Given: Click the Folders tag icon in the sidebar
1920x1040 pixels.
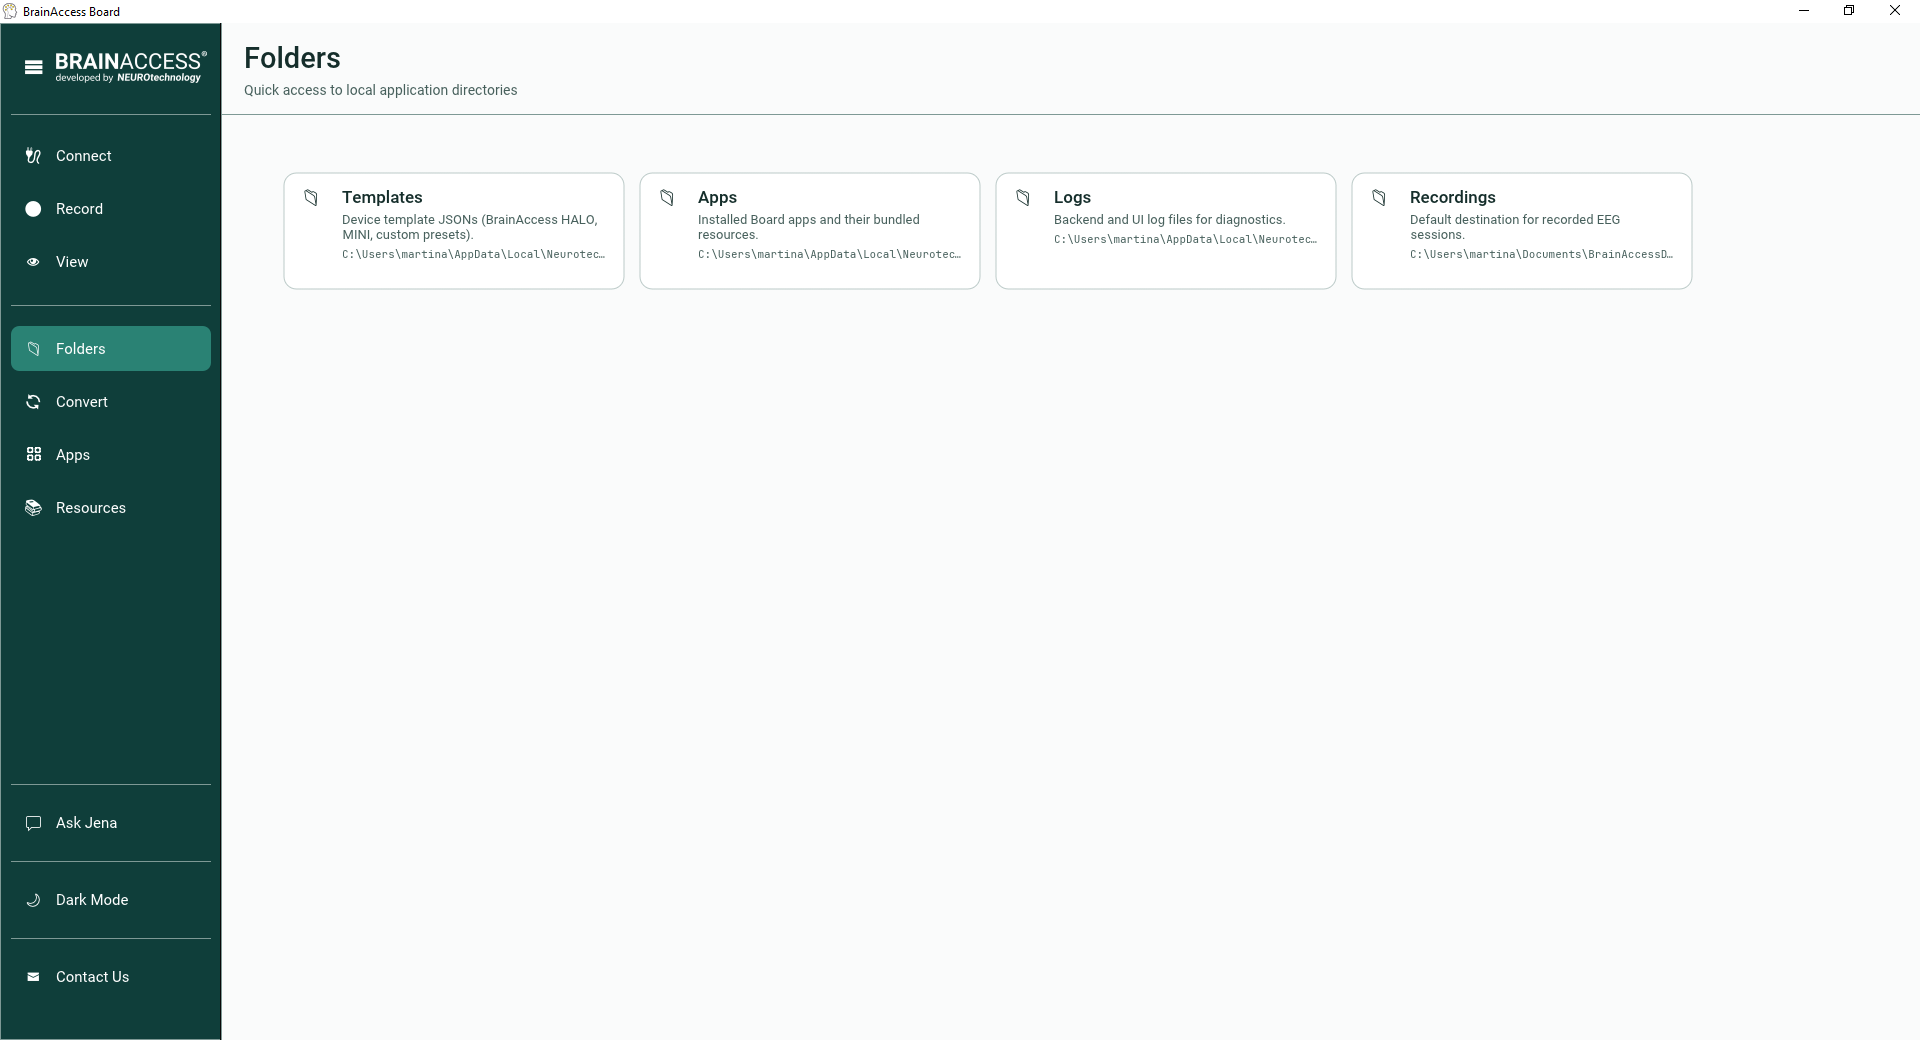Looking at the screenshot, I should pyautogui.click(x=33, y=349).
